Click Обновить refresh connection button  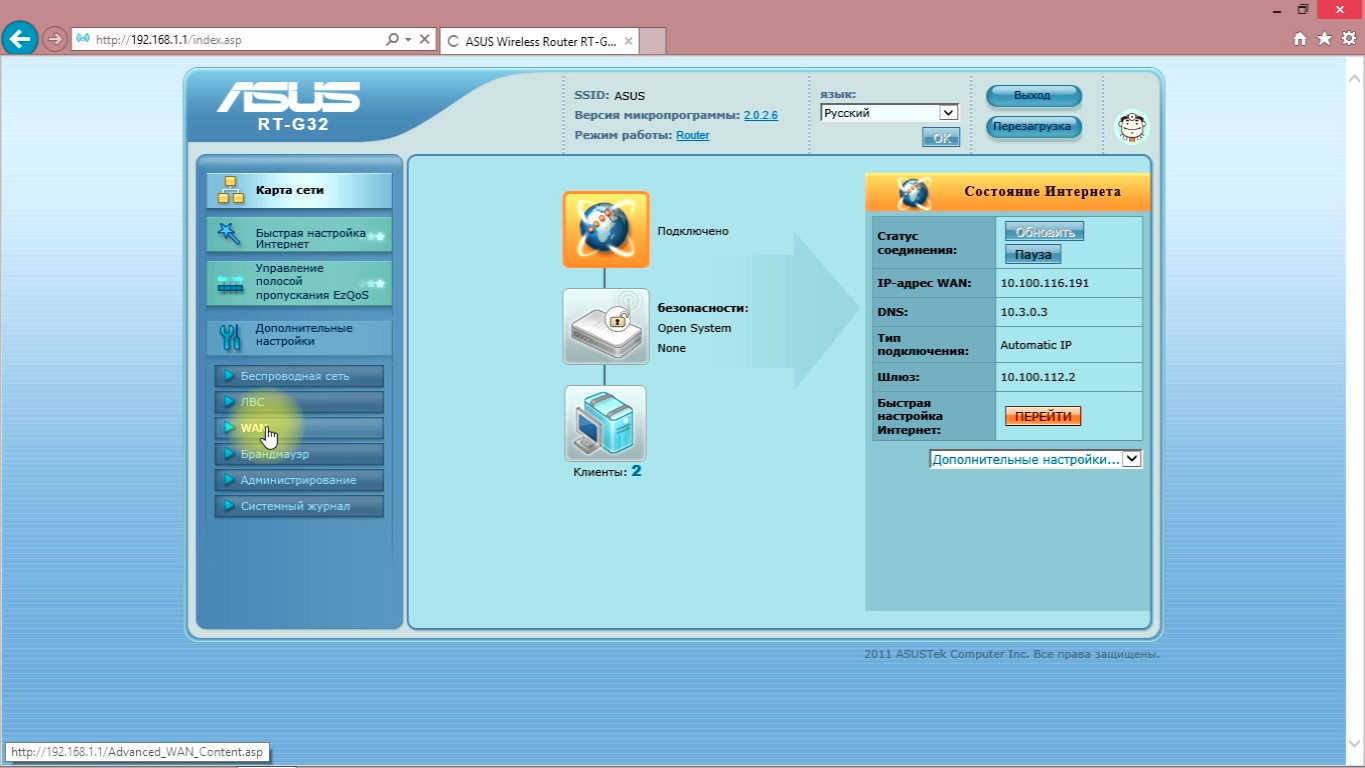1044,232
